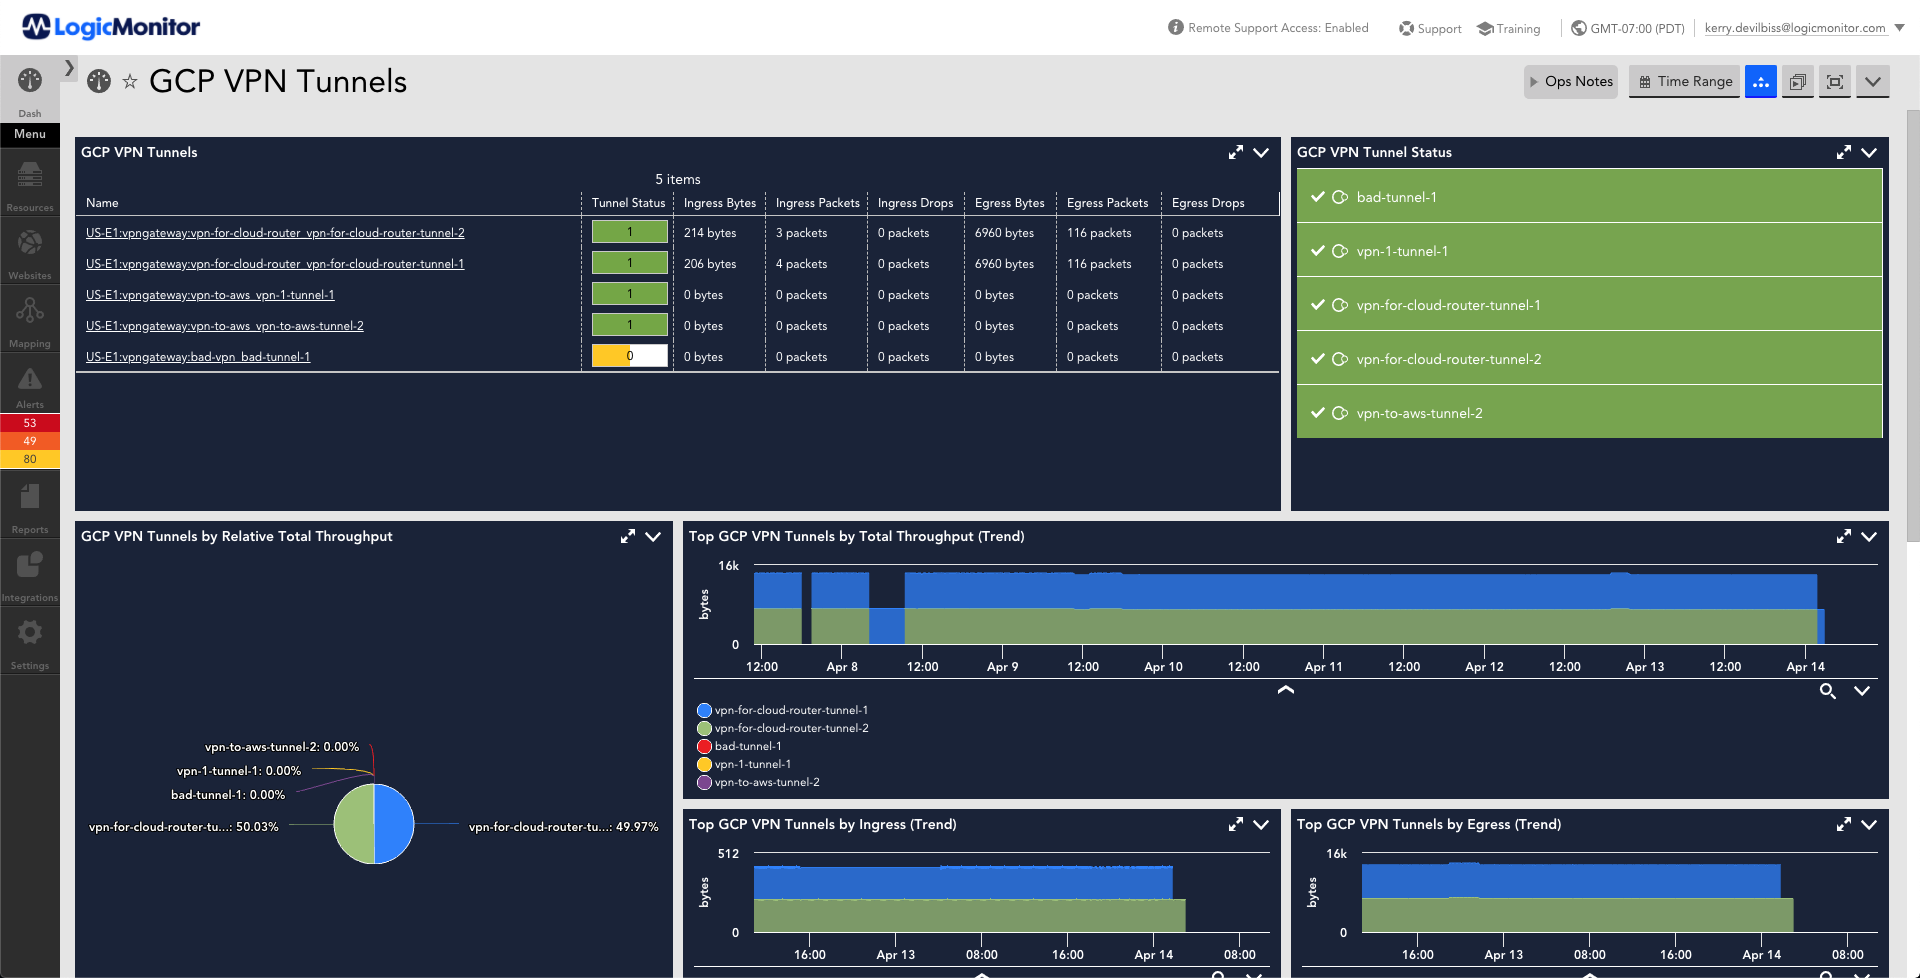Favorite the dashboard with the star icon
The height and width of the screenshot is (978, 1920).
[x=130, y=82]
